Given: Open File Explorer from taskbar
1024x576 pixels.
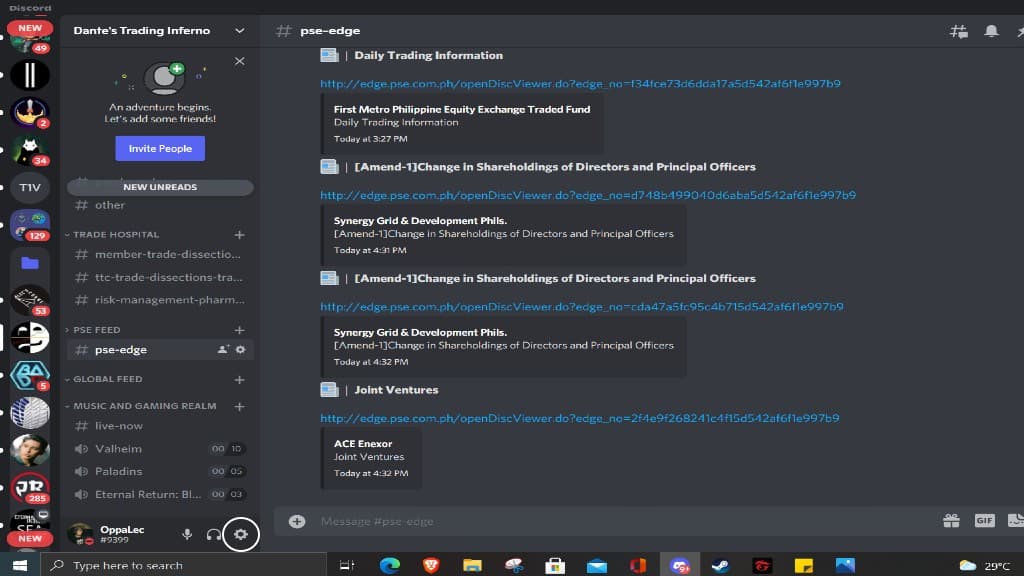Looking at the screenshot, I should (472, 566).
